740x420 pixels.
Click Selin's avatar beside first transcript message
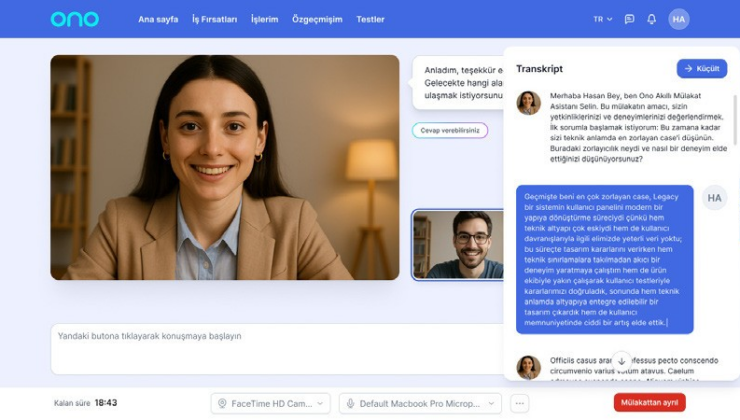[529, 103]
